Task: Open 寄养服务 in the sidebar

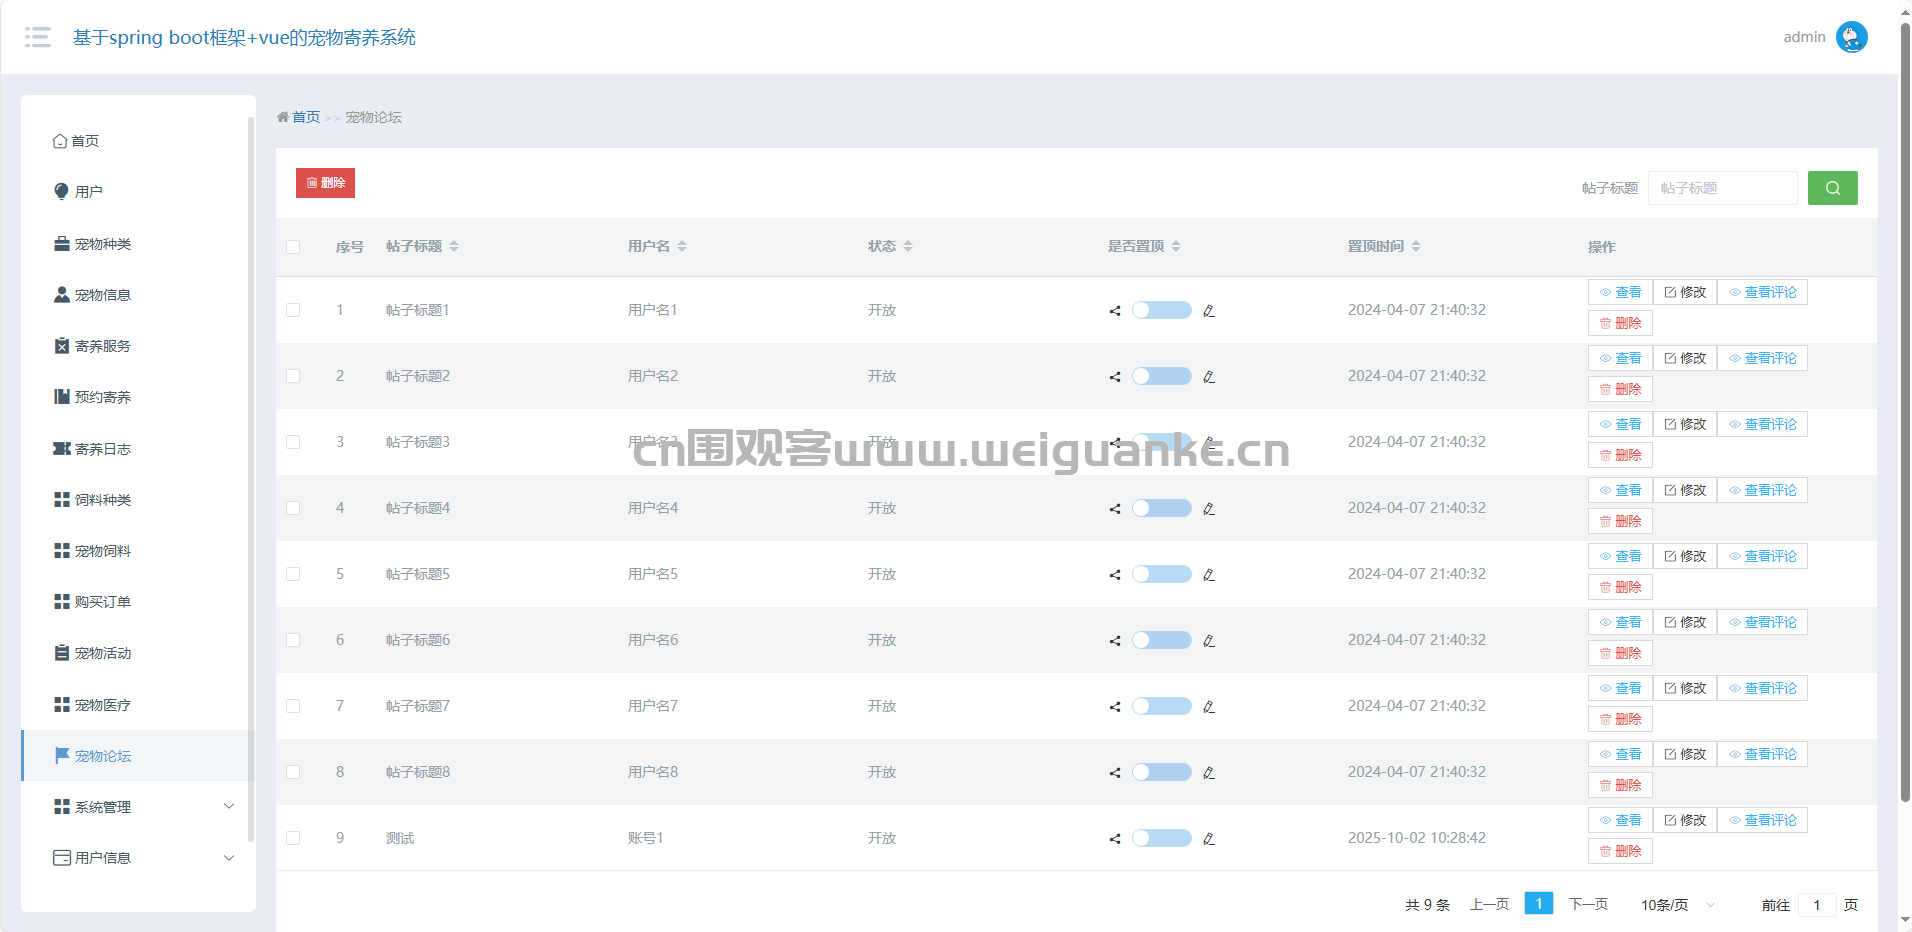Action: 102,346
